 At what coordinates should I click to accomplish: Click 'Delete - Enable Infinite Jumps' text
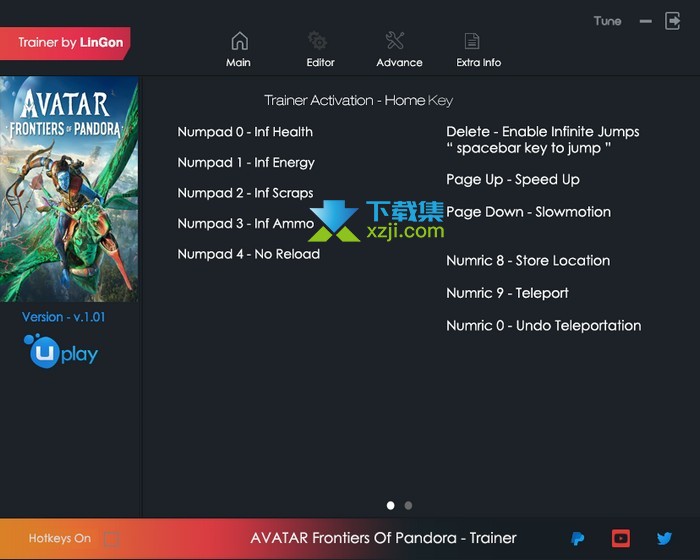543,132
